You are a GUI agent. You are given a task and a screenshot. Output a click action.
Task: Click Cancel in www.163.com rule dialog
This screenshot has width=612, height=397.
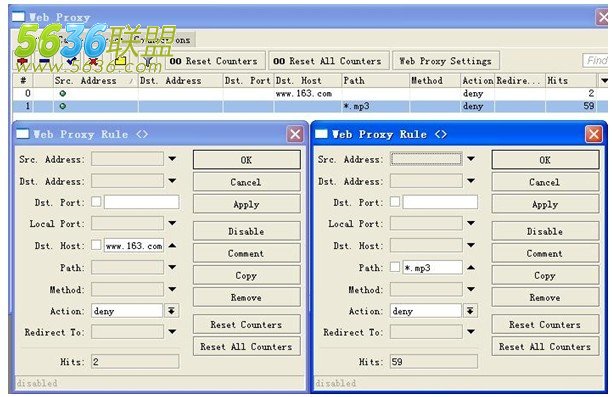click(x=247, y=182)
